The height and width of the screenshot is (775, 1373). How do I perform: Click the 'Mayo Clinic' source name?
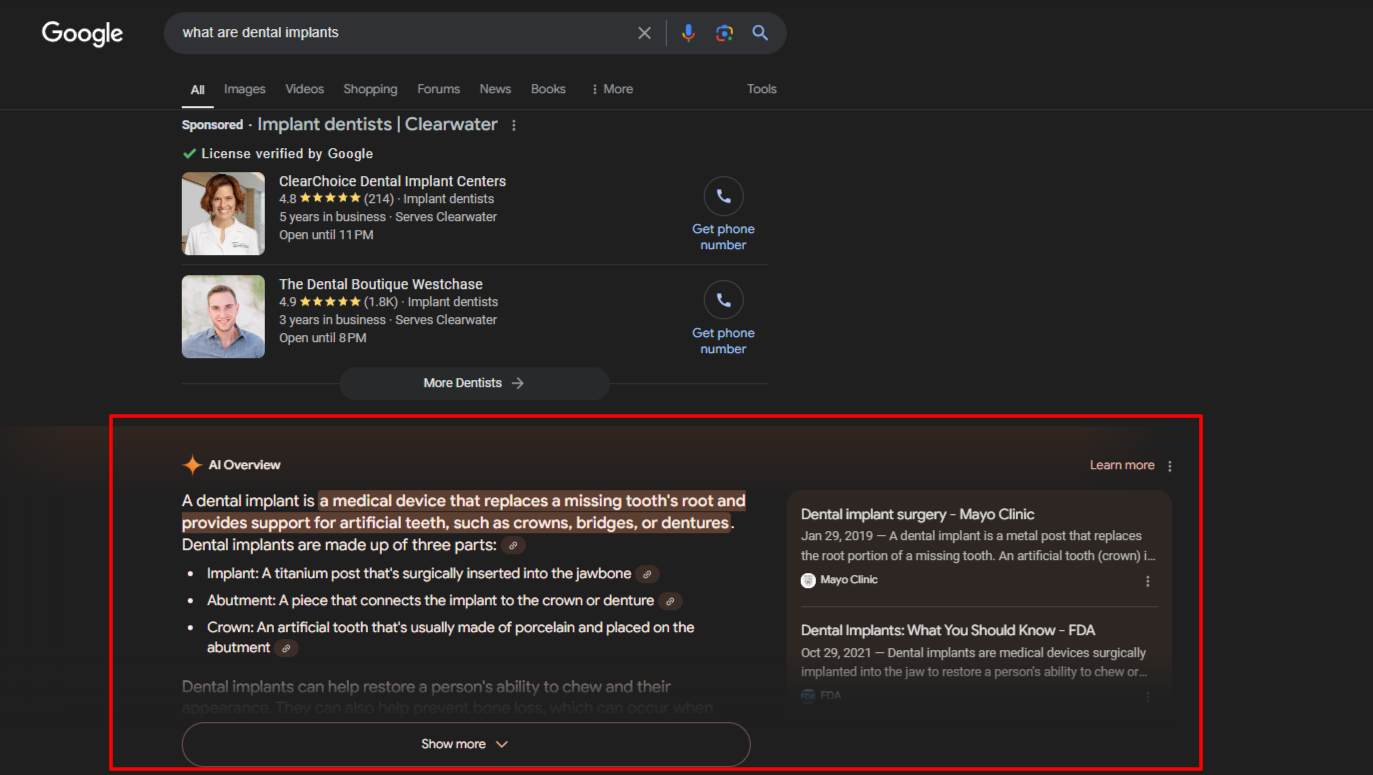coord(849,580)
